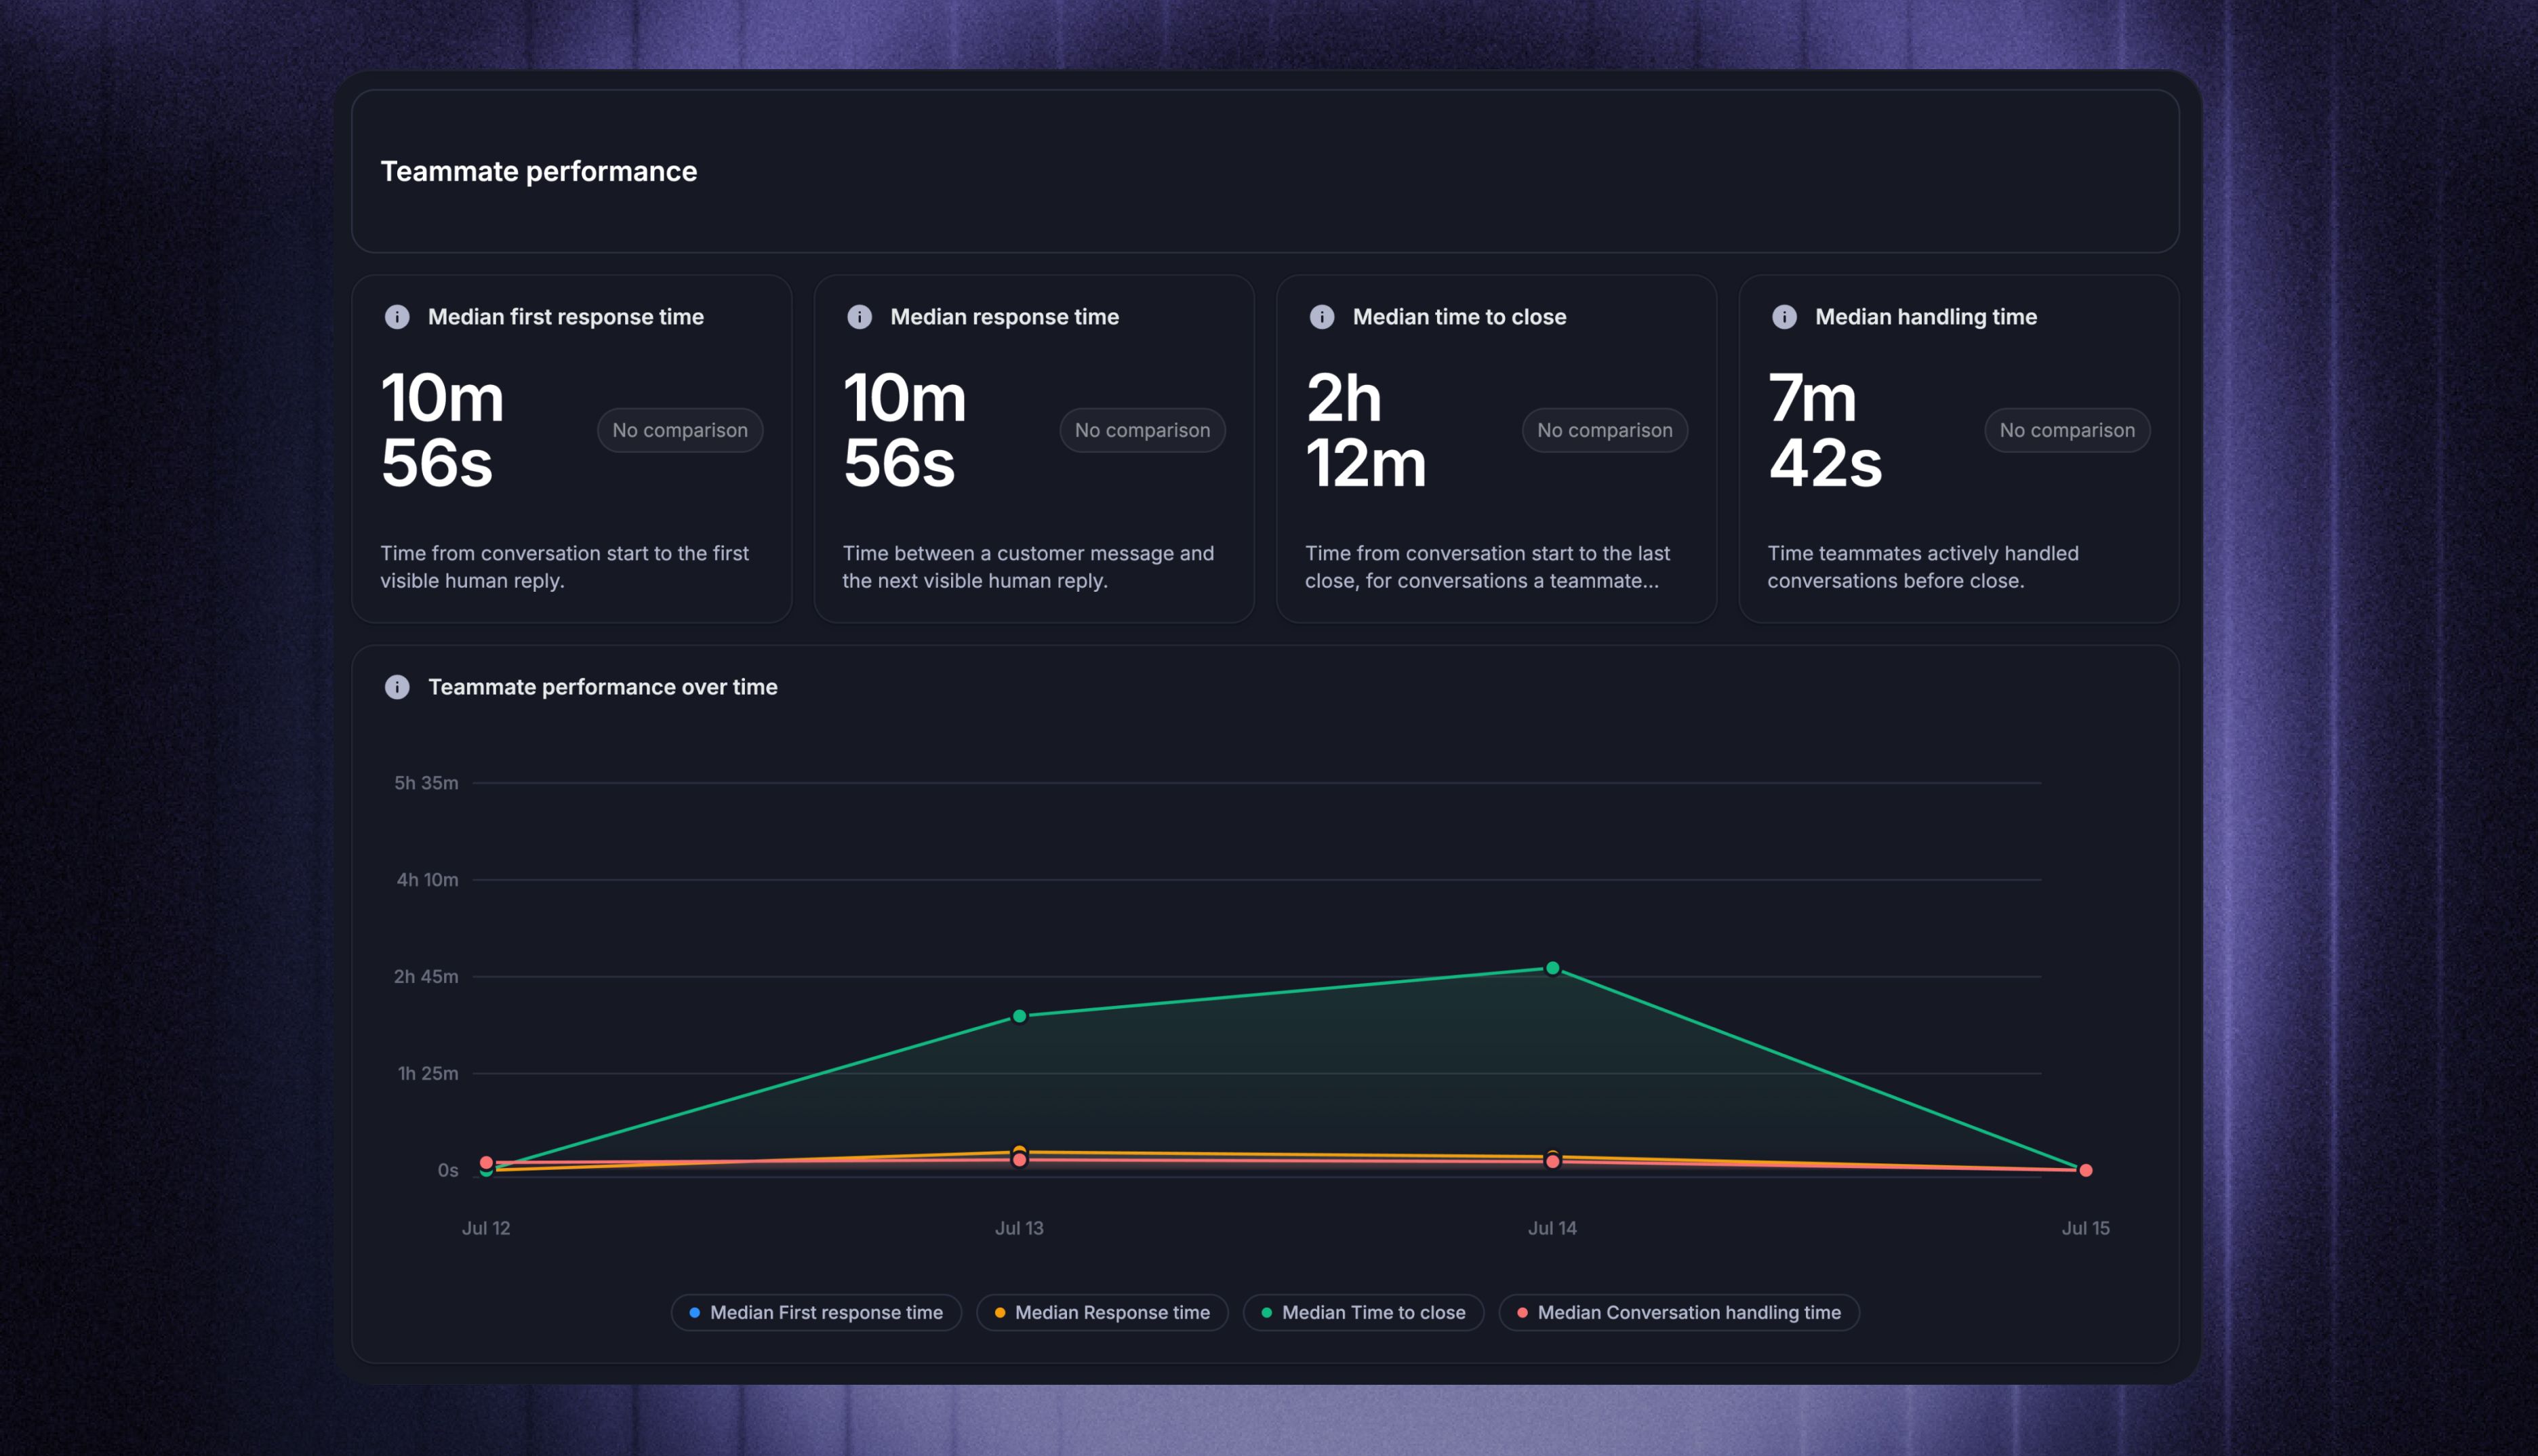
Task: Click truncated description 'for conversations a teammate...'
Action: pos(1512,581)
